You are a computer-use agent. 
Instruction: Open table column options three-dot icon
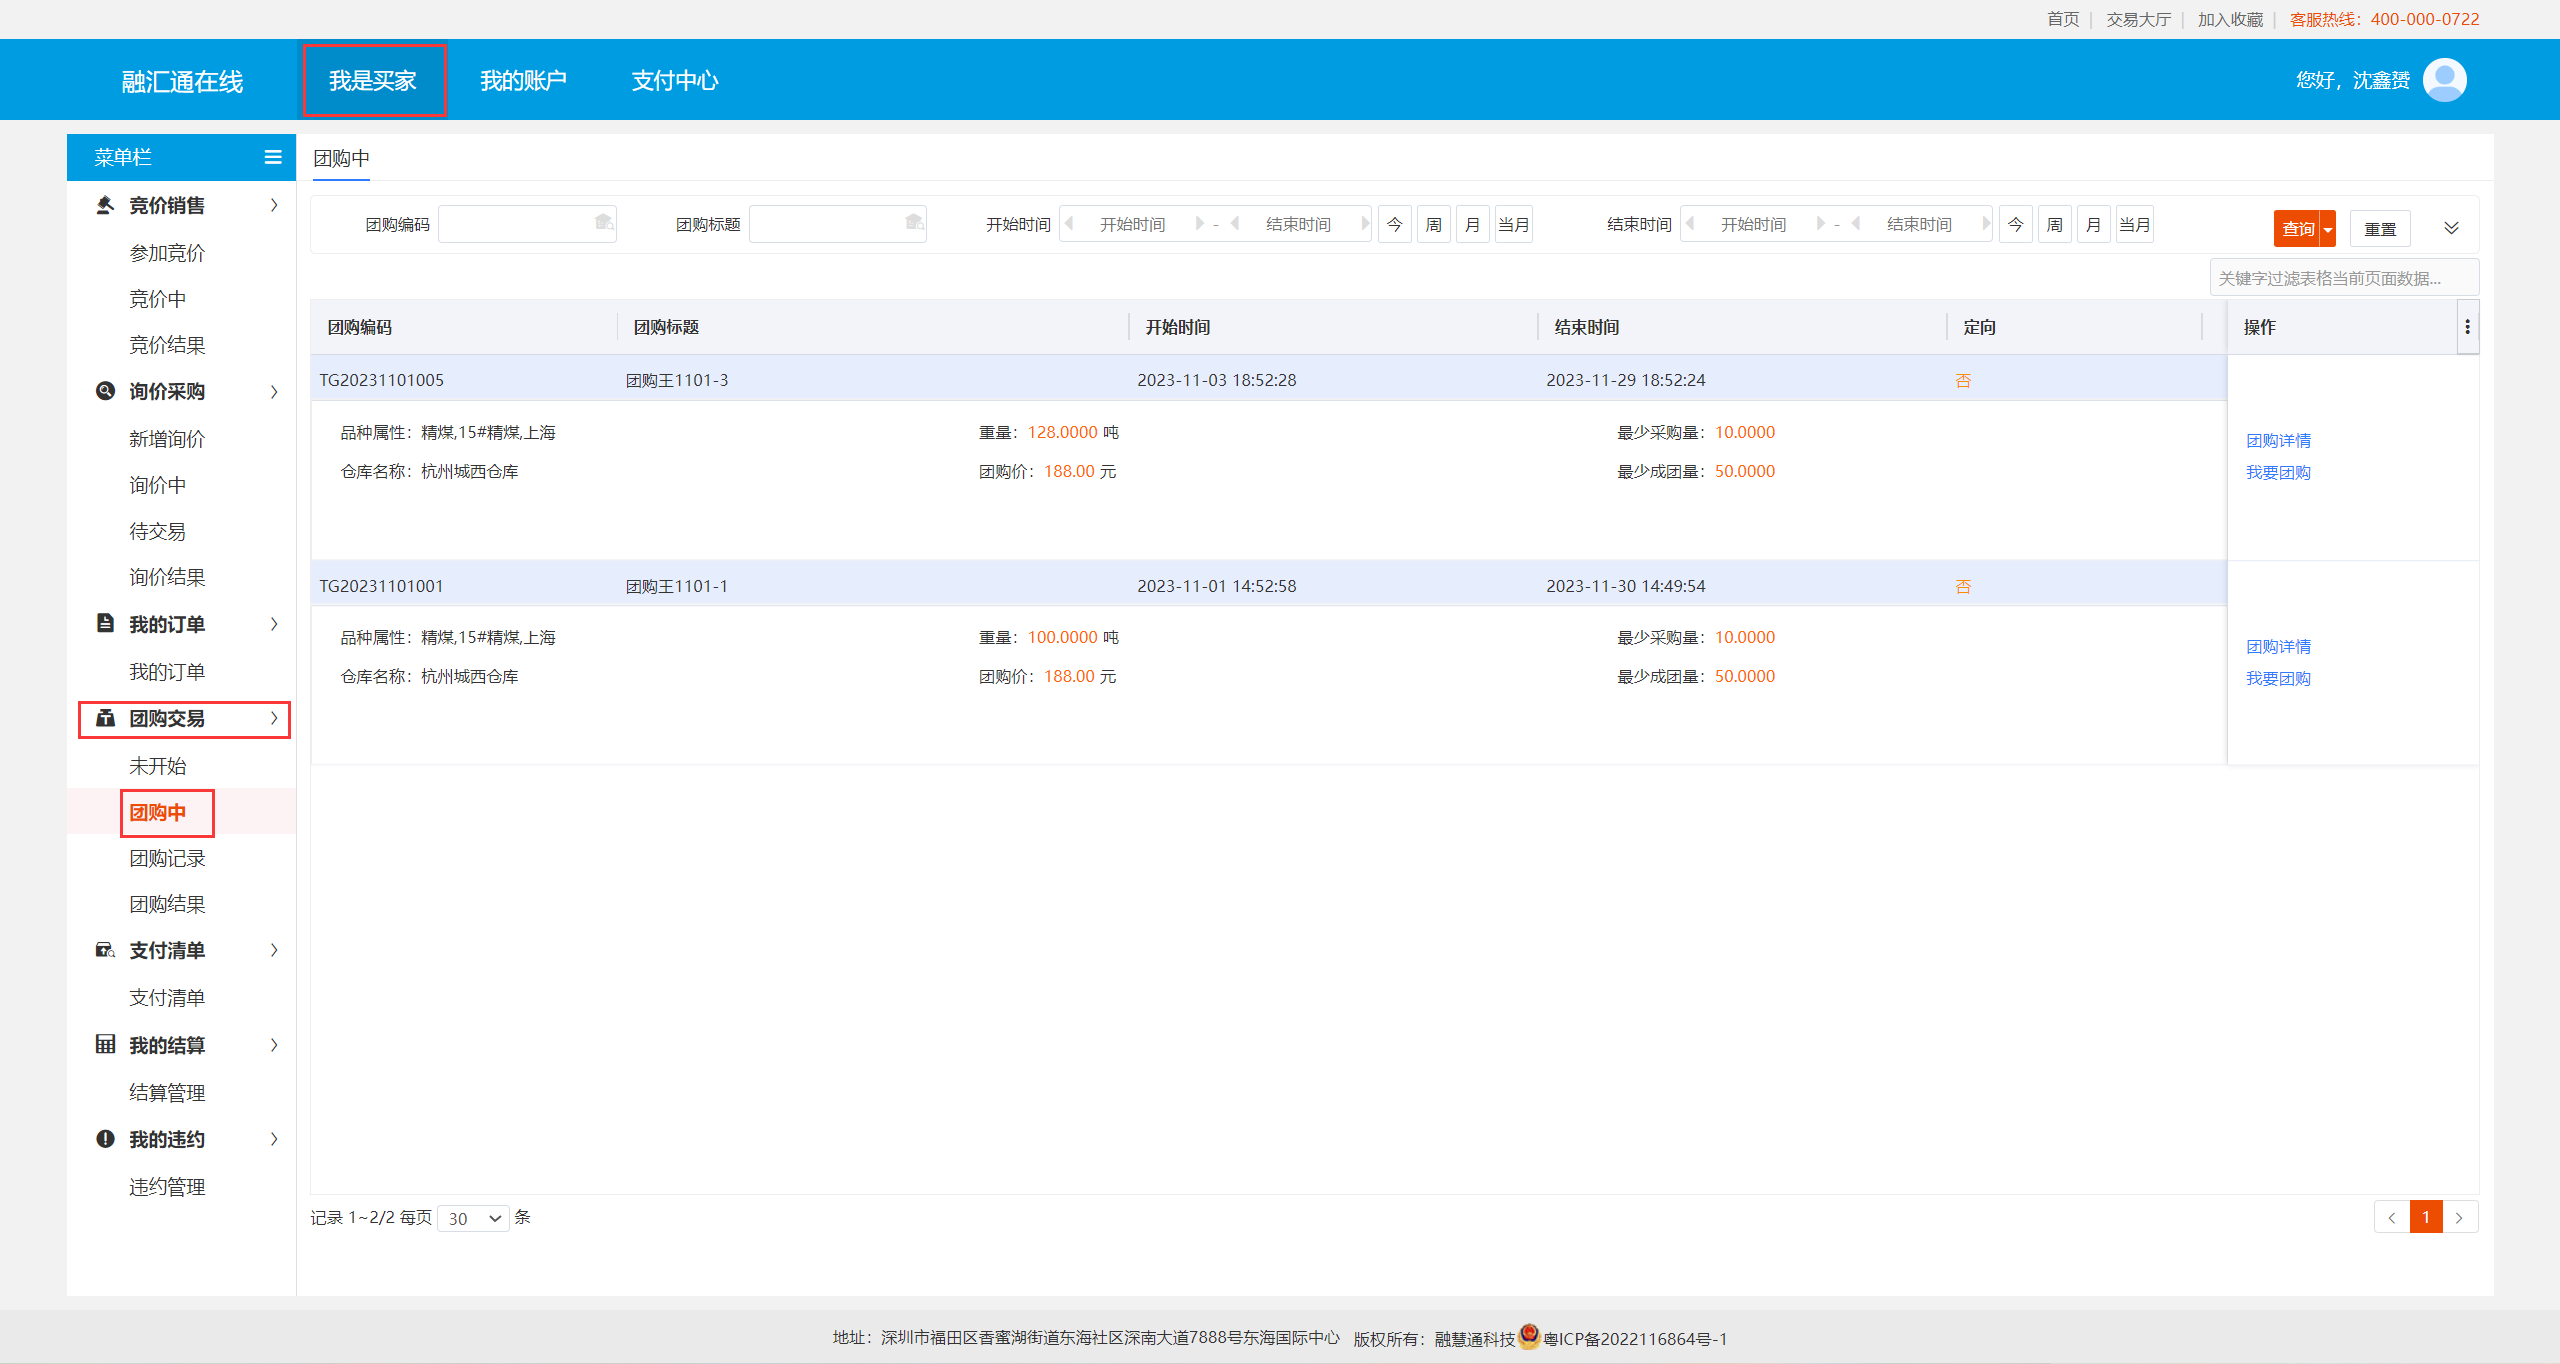(2467, 327)
